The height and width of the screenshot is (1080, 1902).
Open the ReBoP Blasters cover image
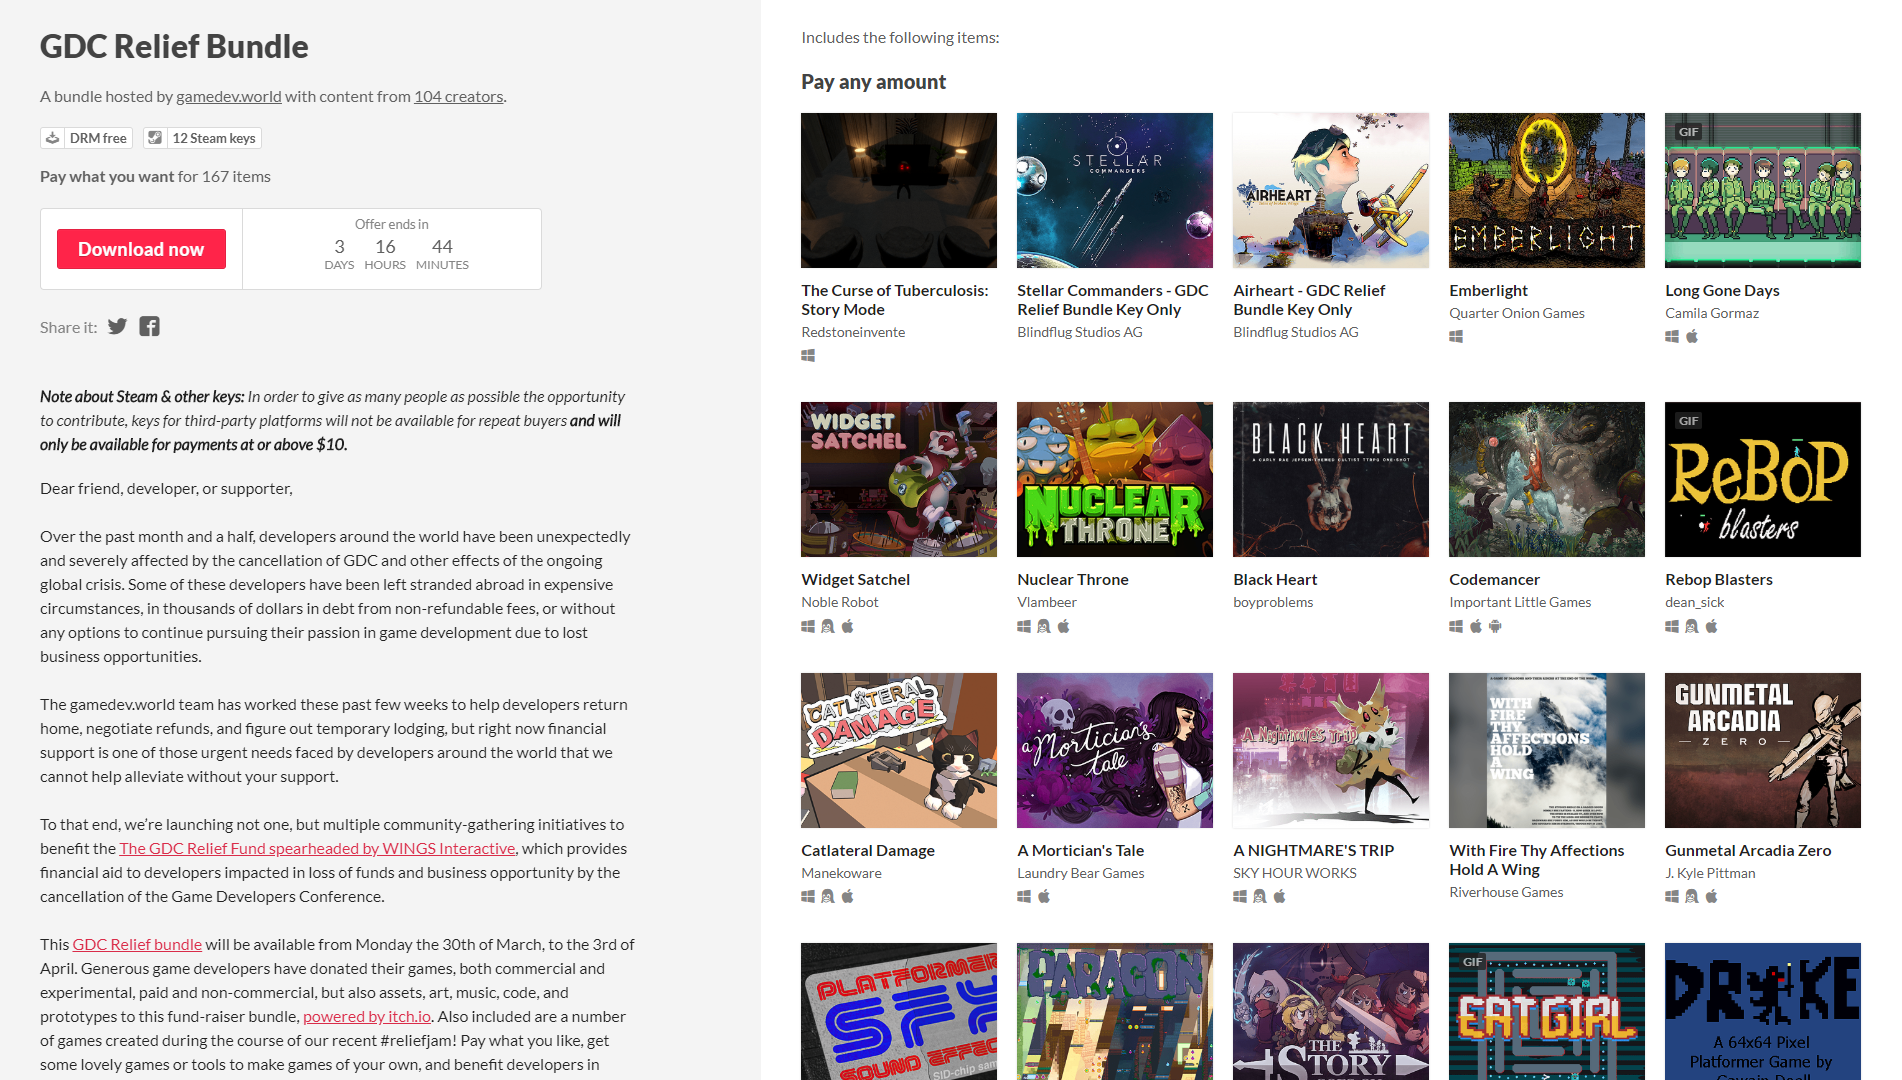click(x=1763, y=479)
